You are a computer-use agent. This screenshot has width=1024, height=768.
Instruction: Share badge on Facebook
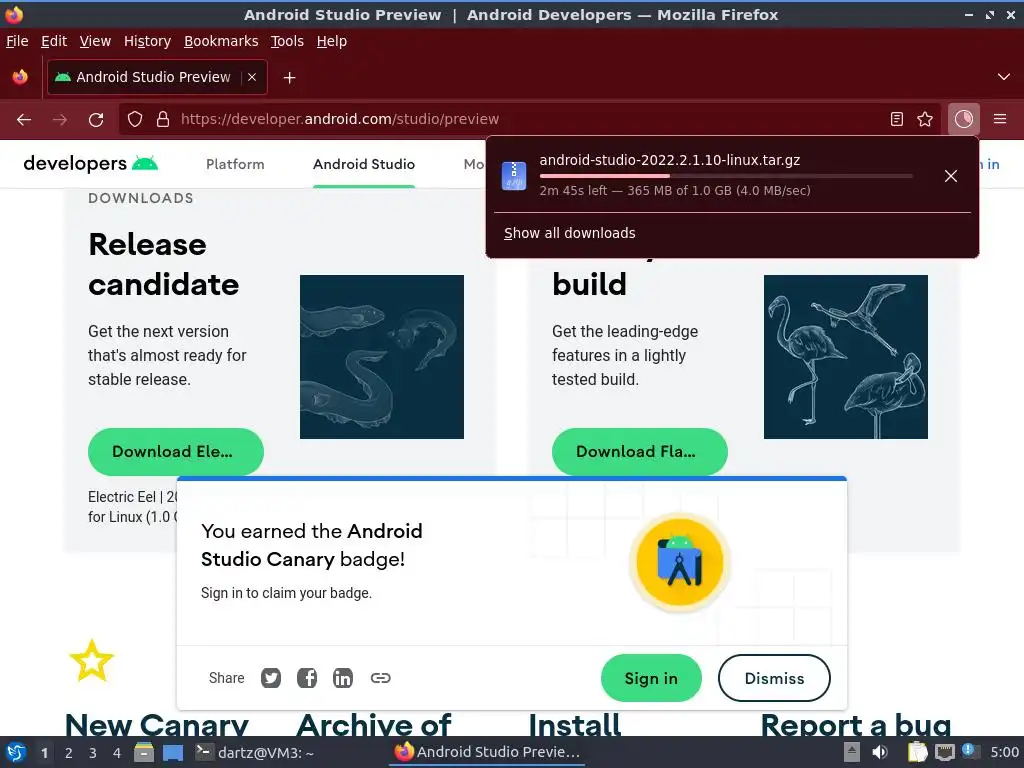(x=307, y=678)
